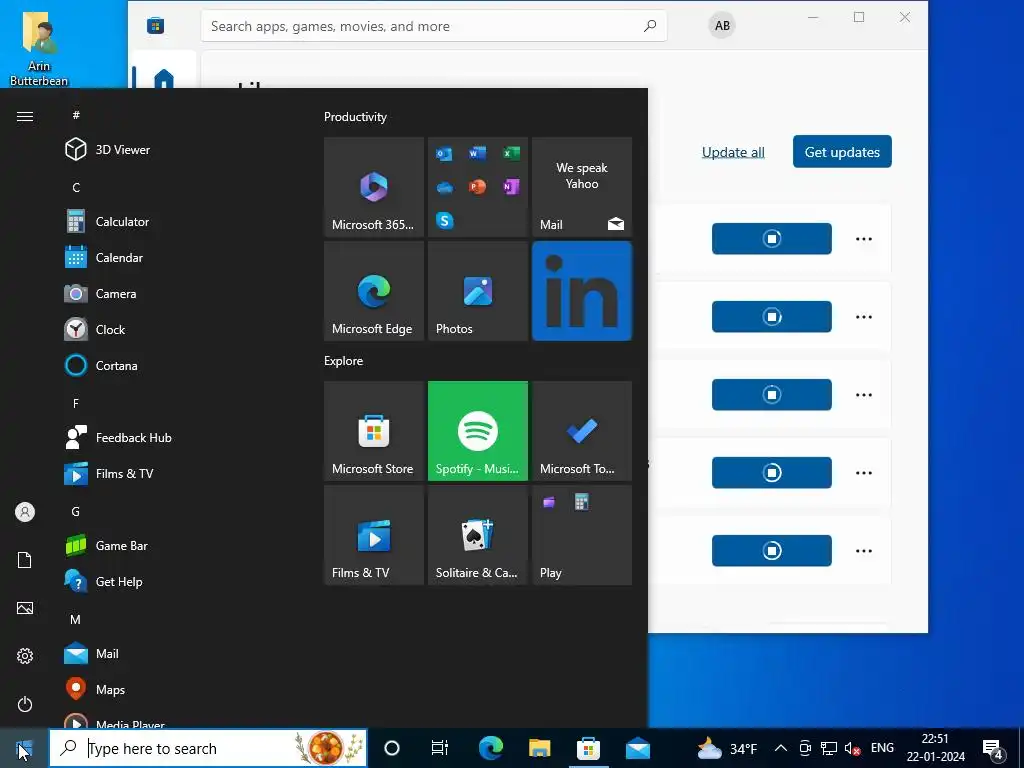Open the Arin Butterbean desktop folder
Screen dimensions: 1024x768
[x=39, y=48]
